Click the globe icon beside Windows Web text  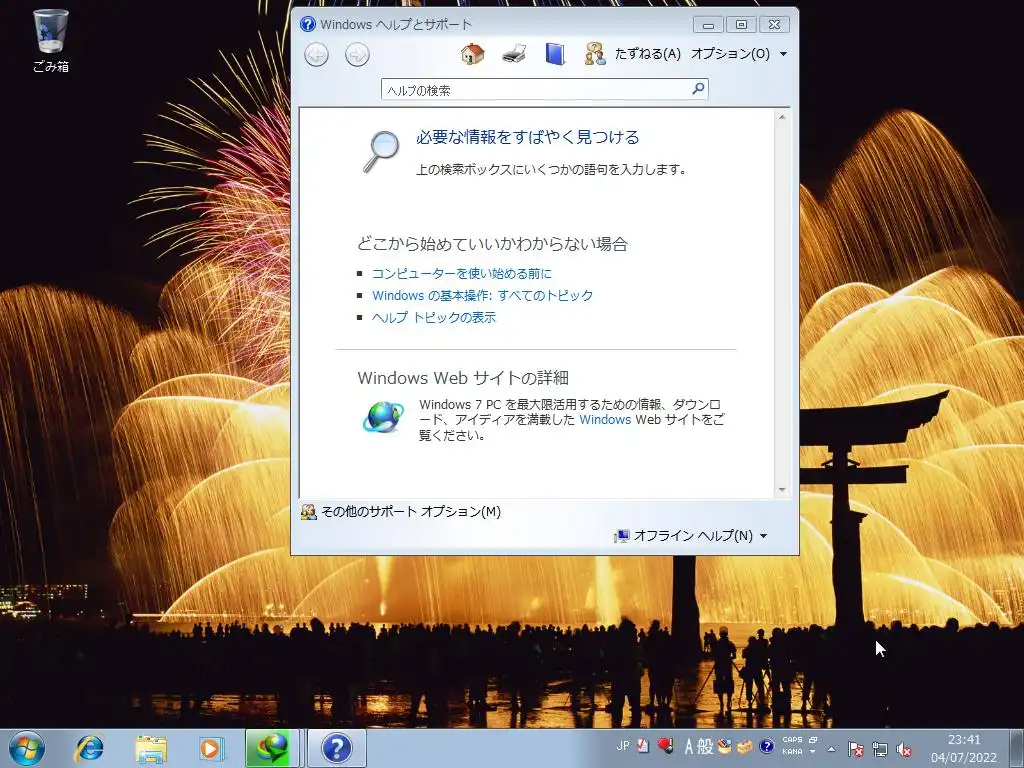coord(383,417)
